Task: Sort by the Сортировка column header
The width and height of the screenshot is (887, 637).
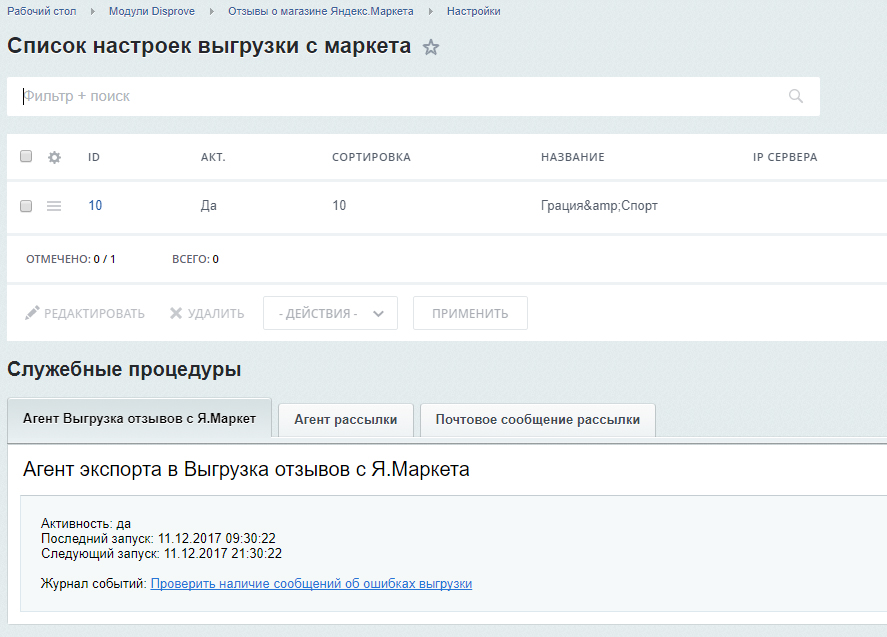Action: 371,157
